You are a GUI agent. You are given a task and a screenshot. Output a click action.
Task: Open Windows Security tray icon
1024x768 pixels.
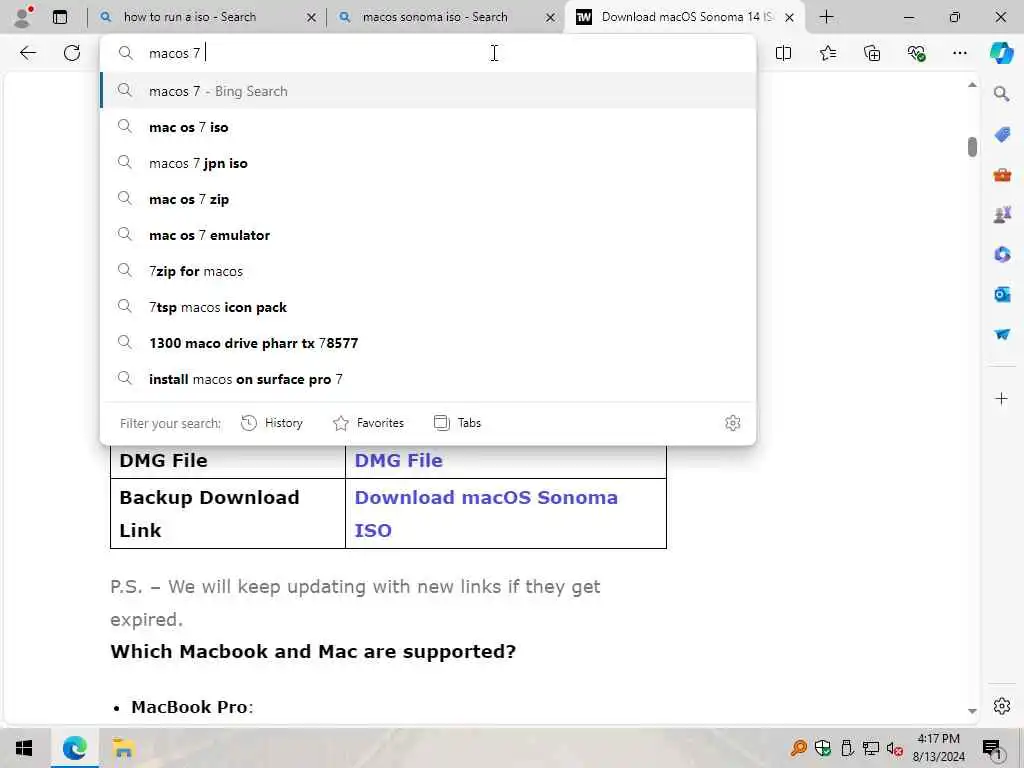point(822,748)
